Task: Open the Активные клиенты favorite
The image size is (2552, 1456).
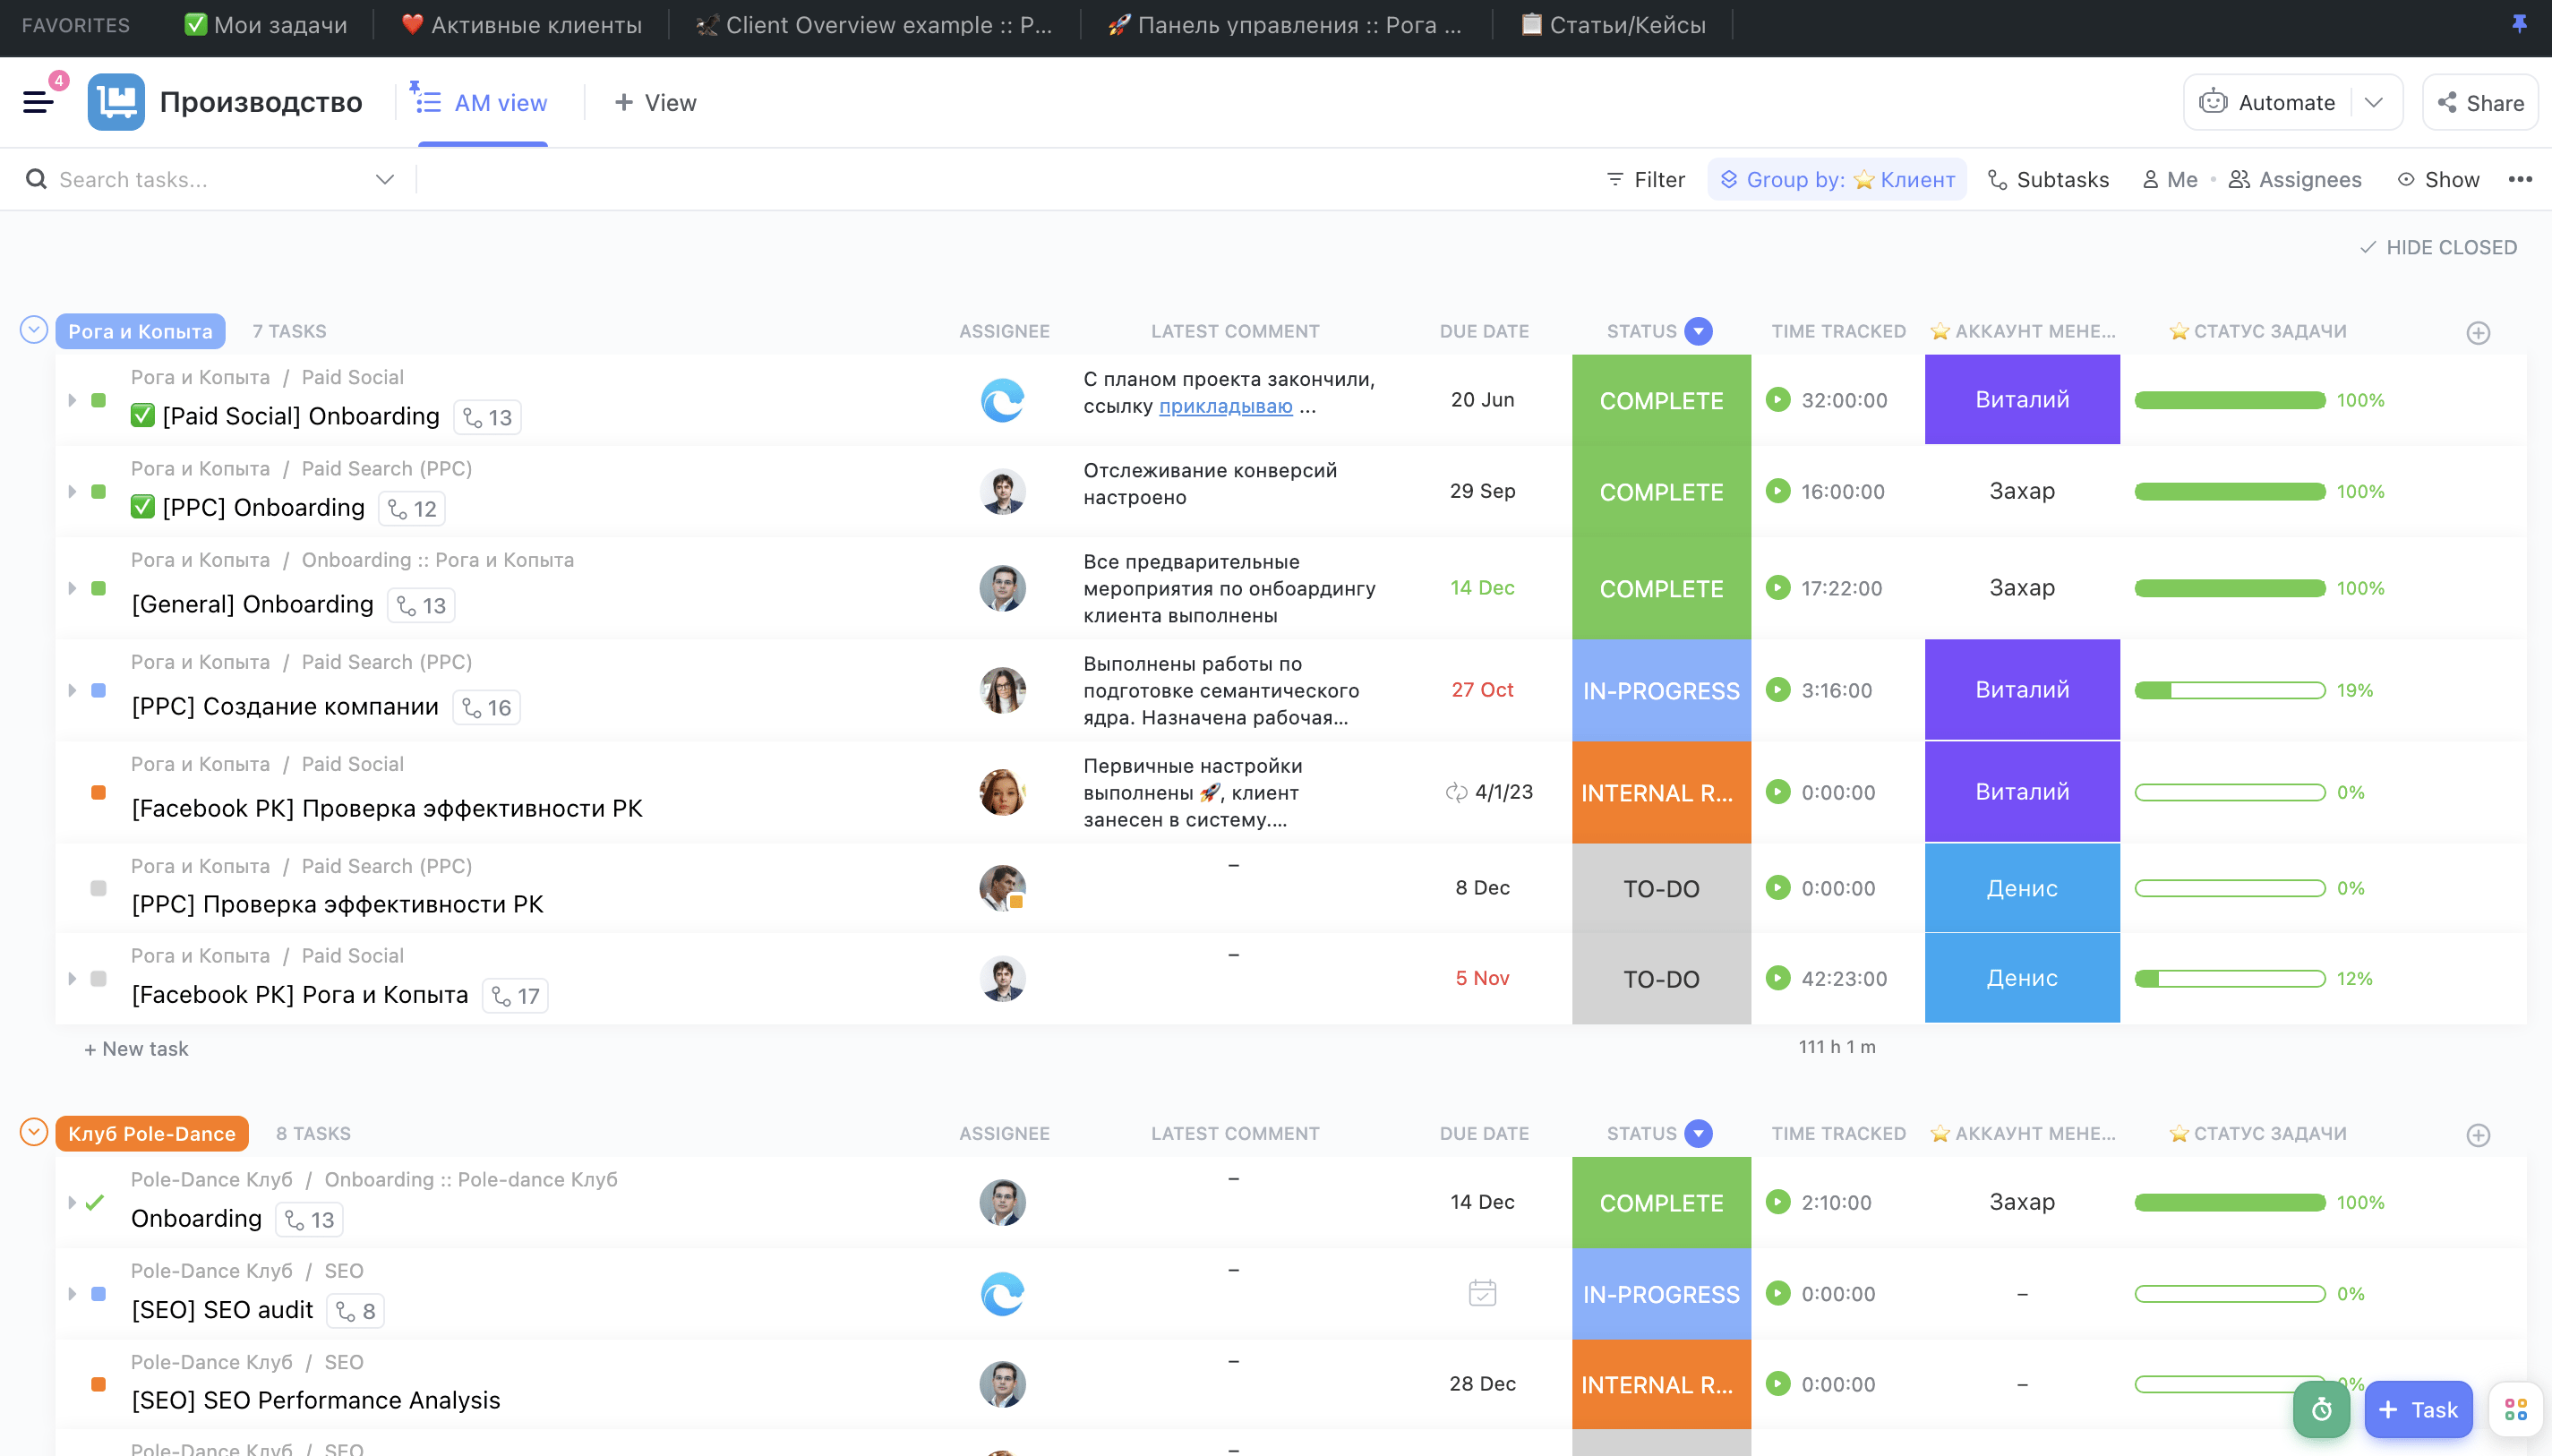Action: point(521,25)
